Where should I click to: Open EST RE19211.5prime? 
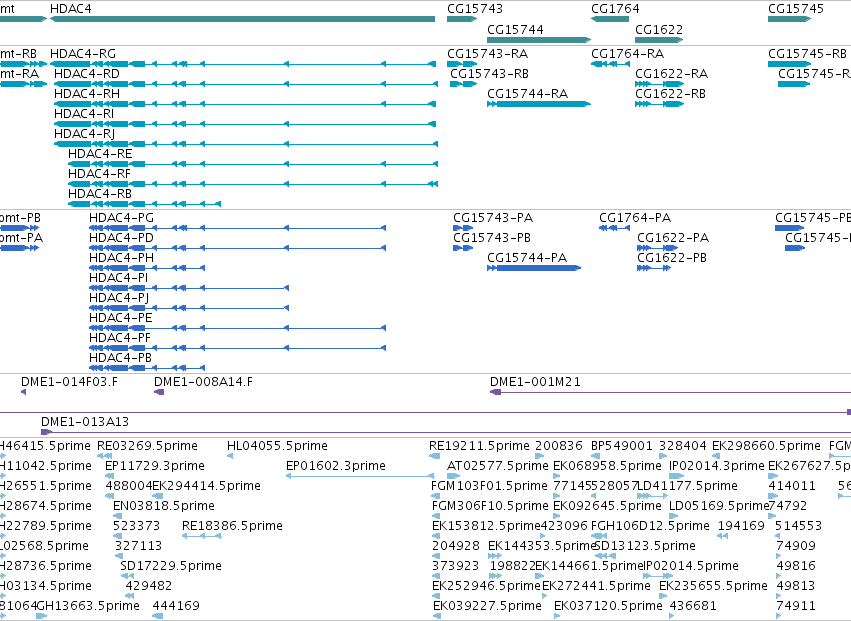coord(435,456)
